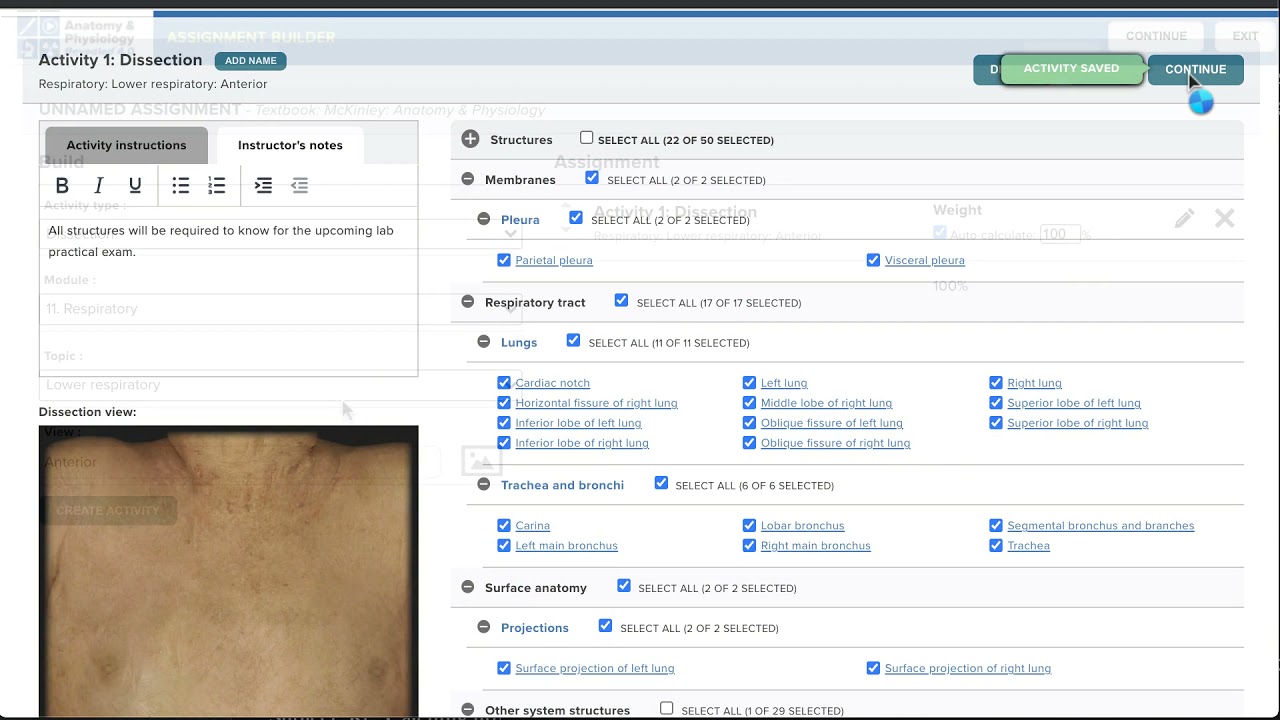
Task: Open the Right main bronchus link
Action: click(816, 546)
